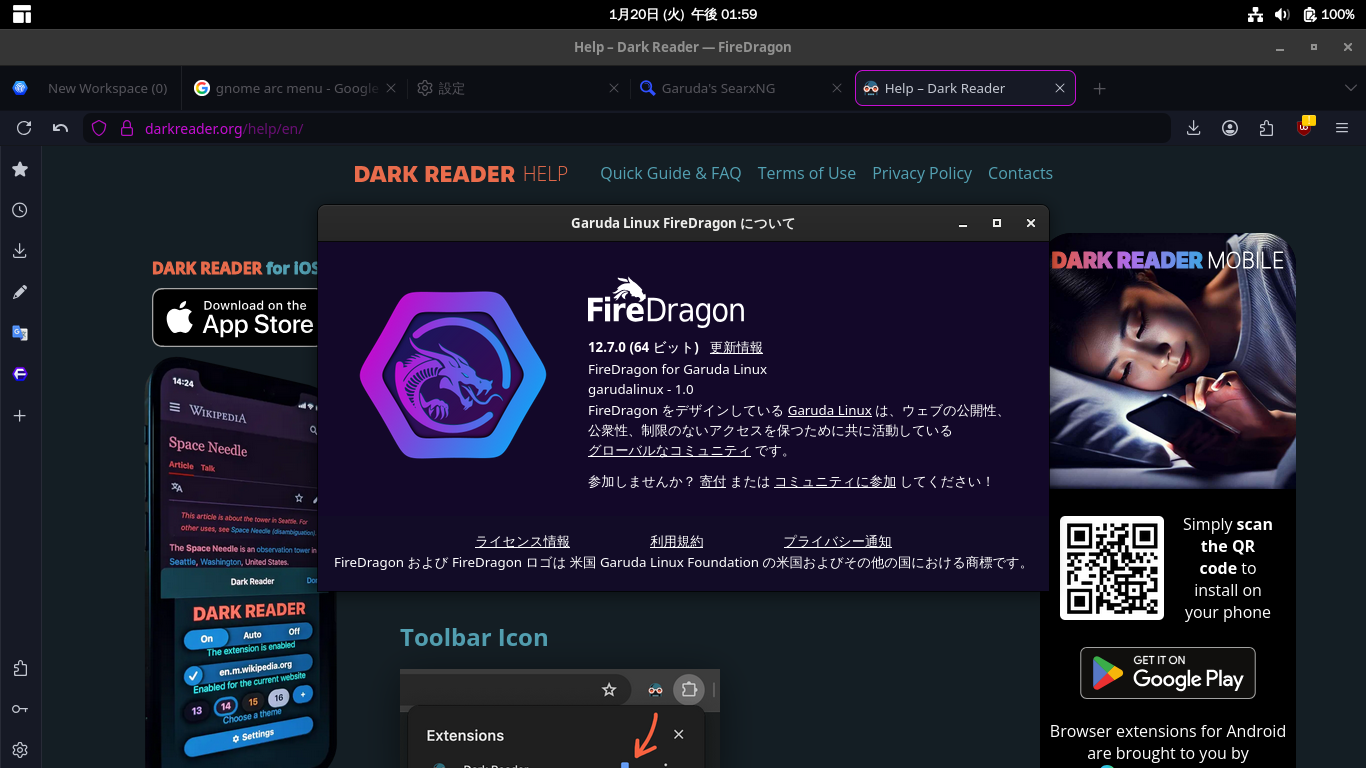Add a new sidebar panel with plus
1366x768 pixels.
click(20, 415)
